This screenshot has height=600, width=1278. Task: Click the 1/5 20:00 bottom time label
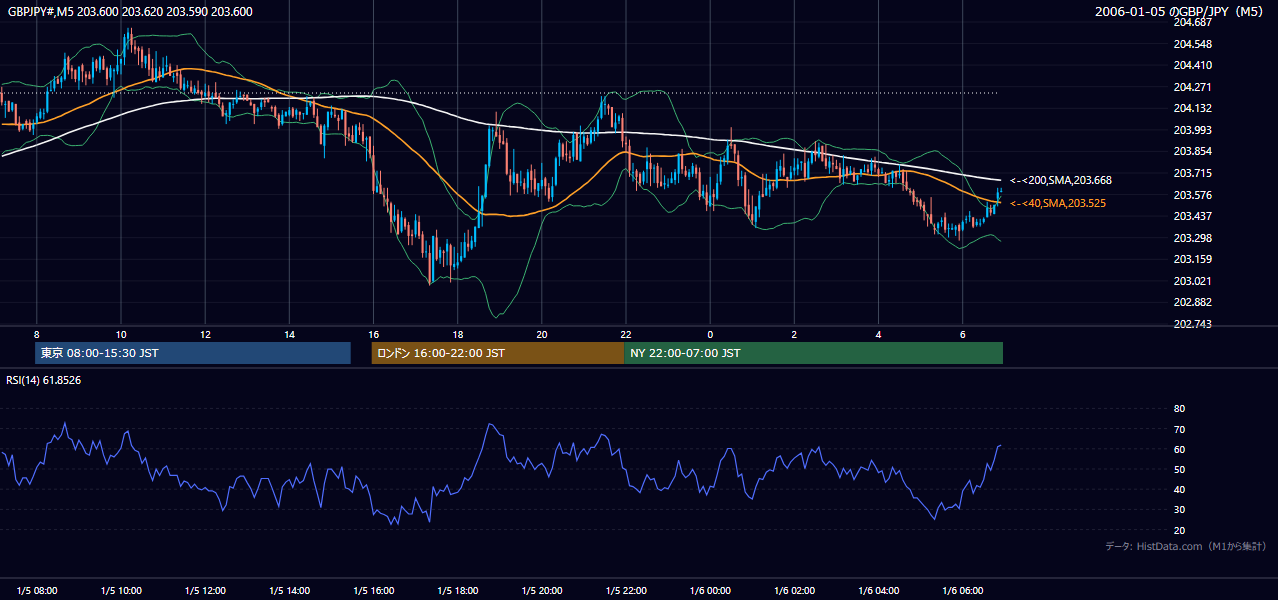click(x=541, y=590)
